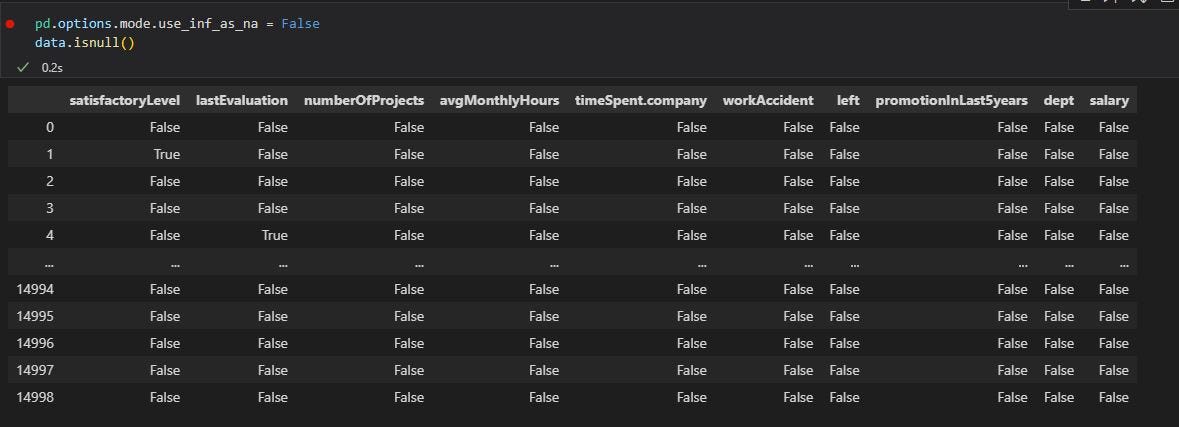This screenshot has height=427, width=1179.
Task: Click the numberOfProjects column header
Action: point(364,100)
